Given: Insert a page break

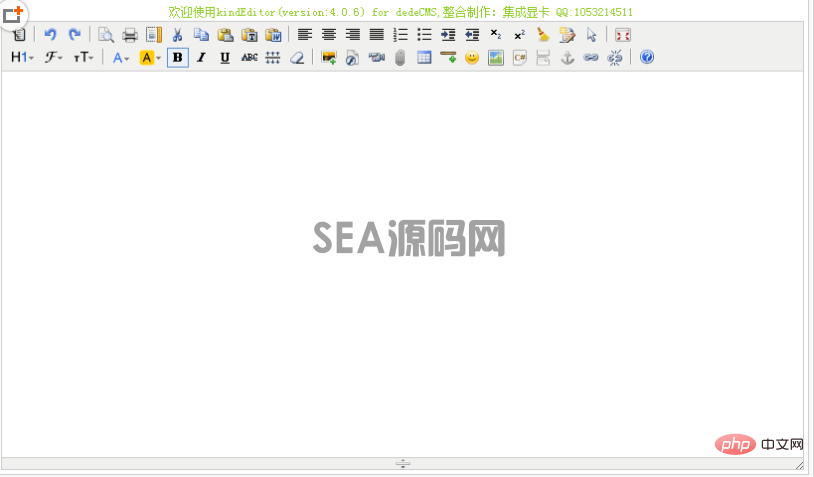Looking at the screenshot, I should click(543, 58).
